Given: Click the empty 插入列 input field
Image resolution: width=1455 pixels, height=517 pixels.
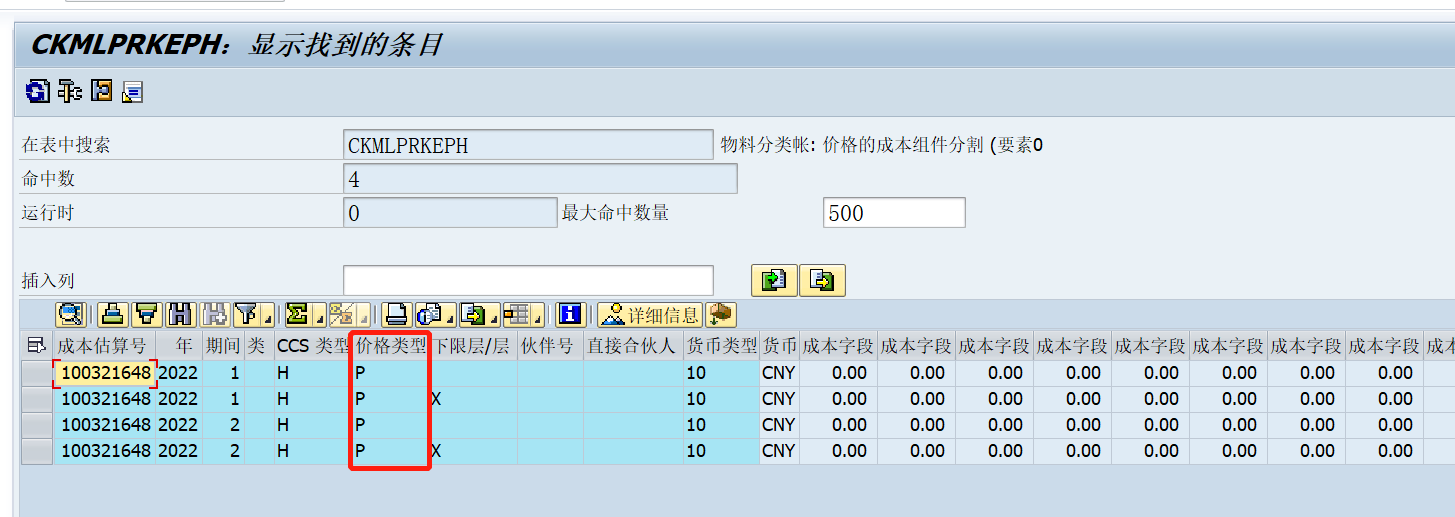Looking at the screenshot, I should pyautogui.click(x=528, y=280).
